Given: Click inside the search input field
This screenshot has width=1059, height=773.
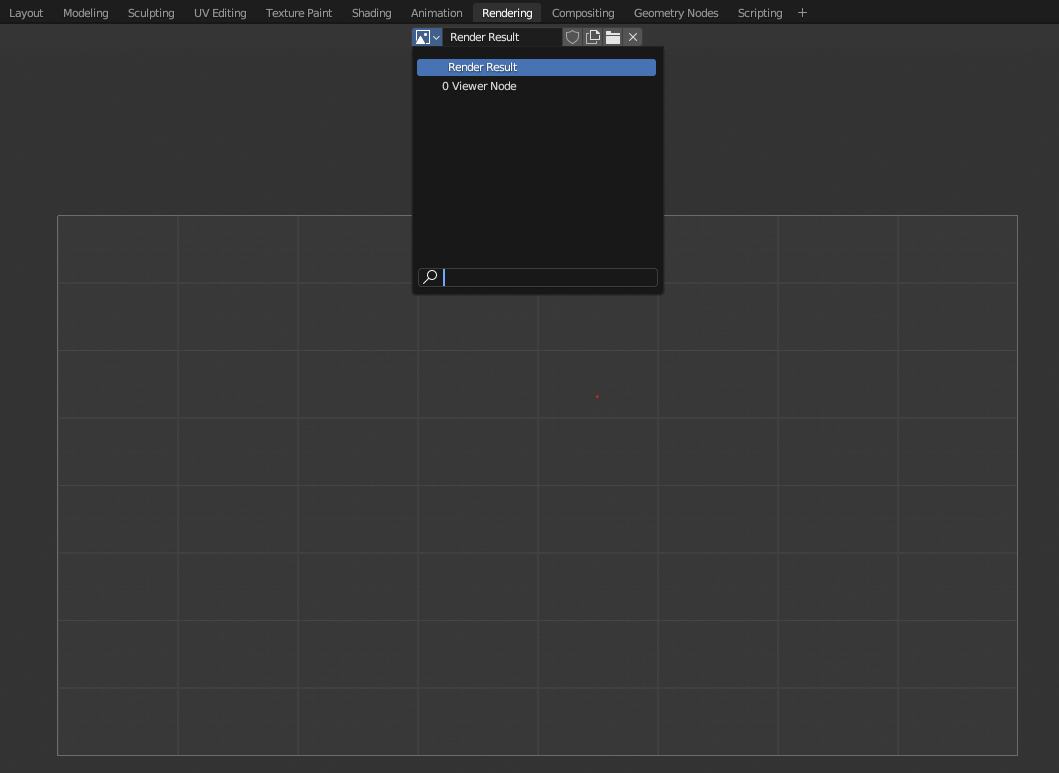Looking at the screenshot, I should pyautogui.click(x=550, y=277).
